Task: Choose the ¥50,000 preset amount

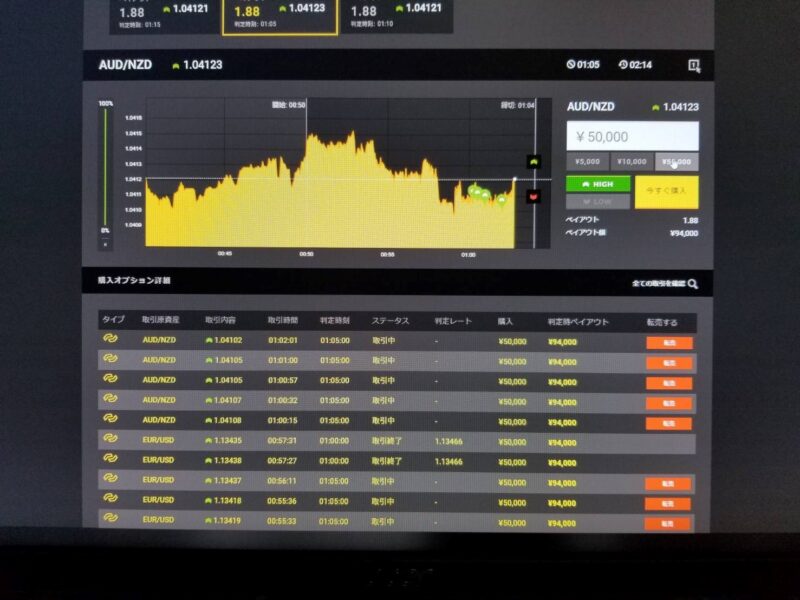Action: click(x=677, y=161)
